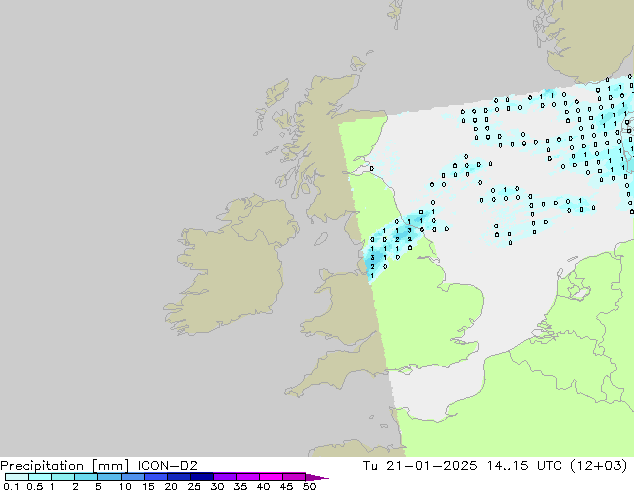The height and width of the screenshot is (490, 634).
Task: Click the 20–25 mm legend swatch
Action: tap(178, 477)
